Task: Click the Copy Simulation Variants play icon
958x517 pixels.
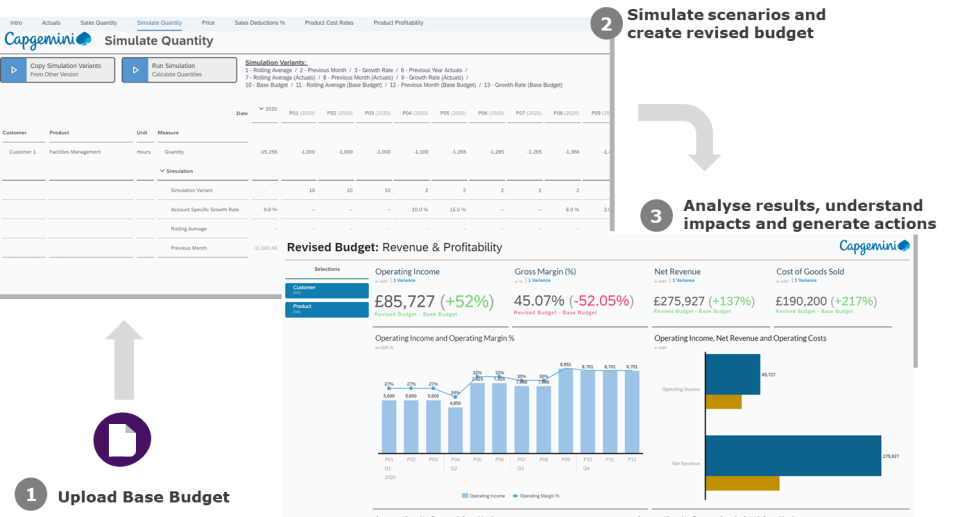Action: point(13,70)
